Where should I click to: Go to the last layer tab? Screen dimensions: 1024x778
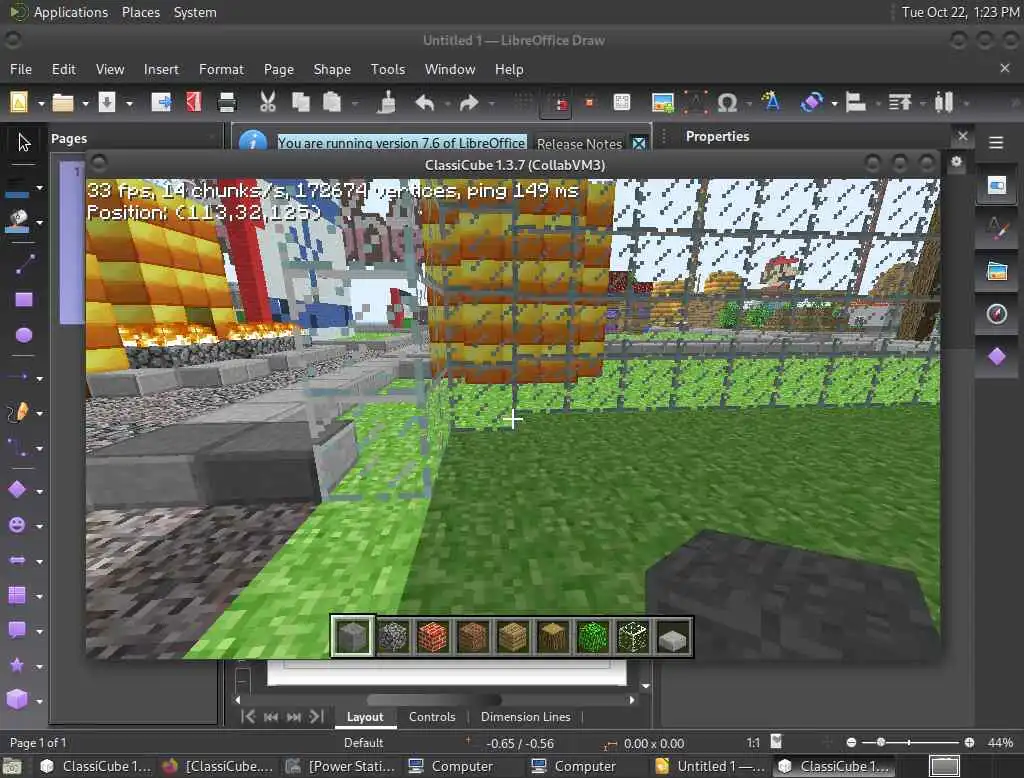tap(317, 717)
